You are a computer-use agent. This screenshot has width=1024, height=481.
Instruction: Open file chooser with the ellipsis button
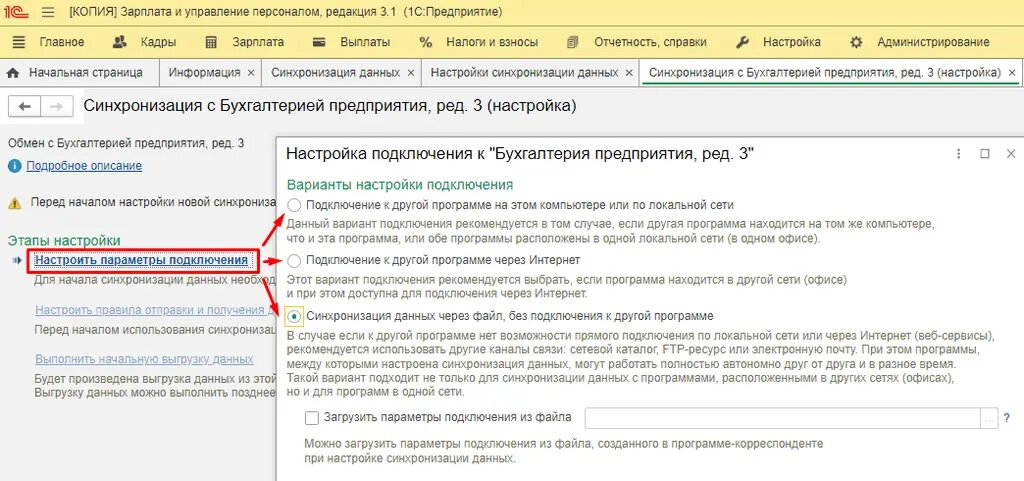tap(989, 418)
